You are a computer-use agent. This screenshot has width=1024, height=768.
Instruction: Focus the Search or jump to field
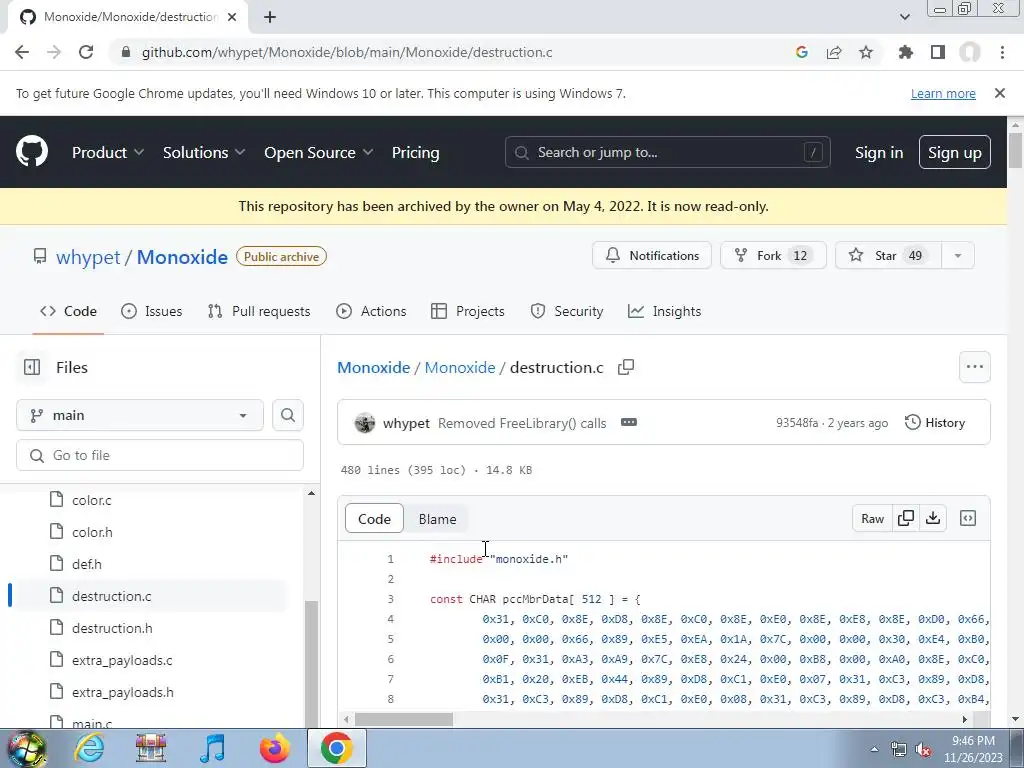(667, 152)
